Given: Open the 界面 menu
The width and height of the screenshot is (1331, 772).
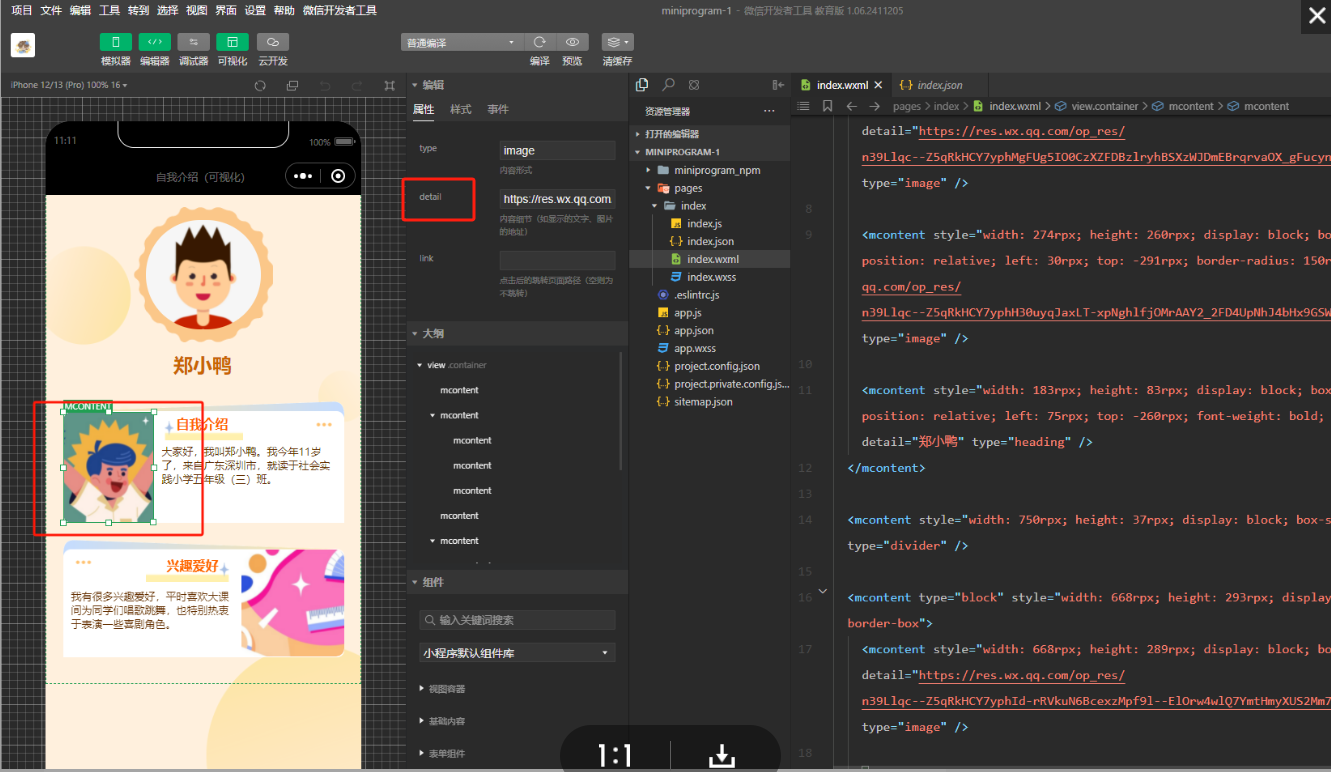Looking at the screenshot, I should [x=226, y=10].
